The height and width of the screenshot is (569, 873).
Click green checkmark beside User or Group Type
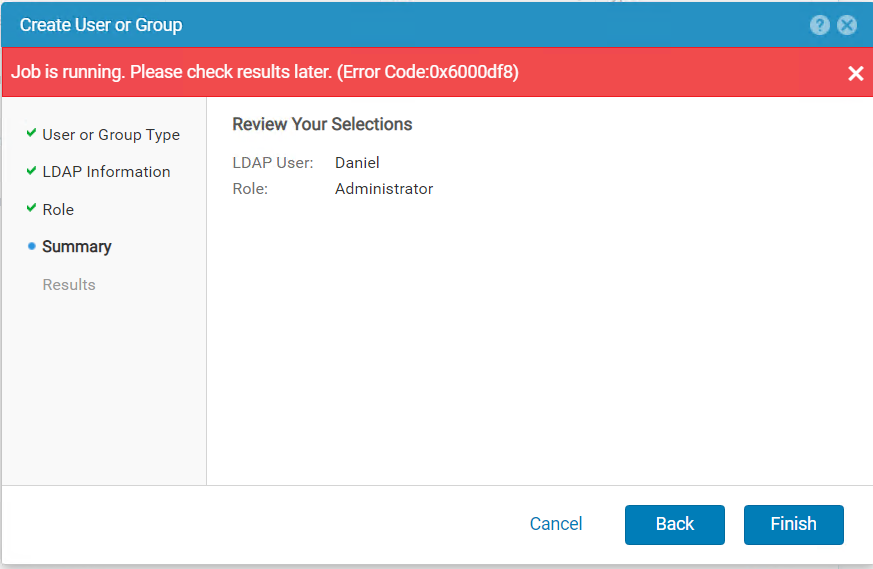(32, 133)
